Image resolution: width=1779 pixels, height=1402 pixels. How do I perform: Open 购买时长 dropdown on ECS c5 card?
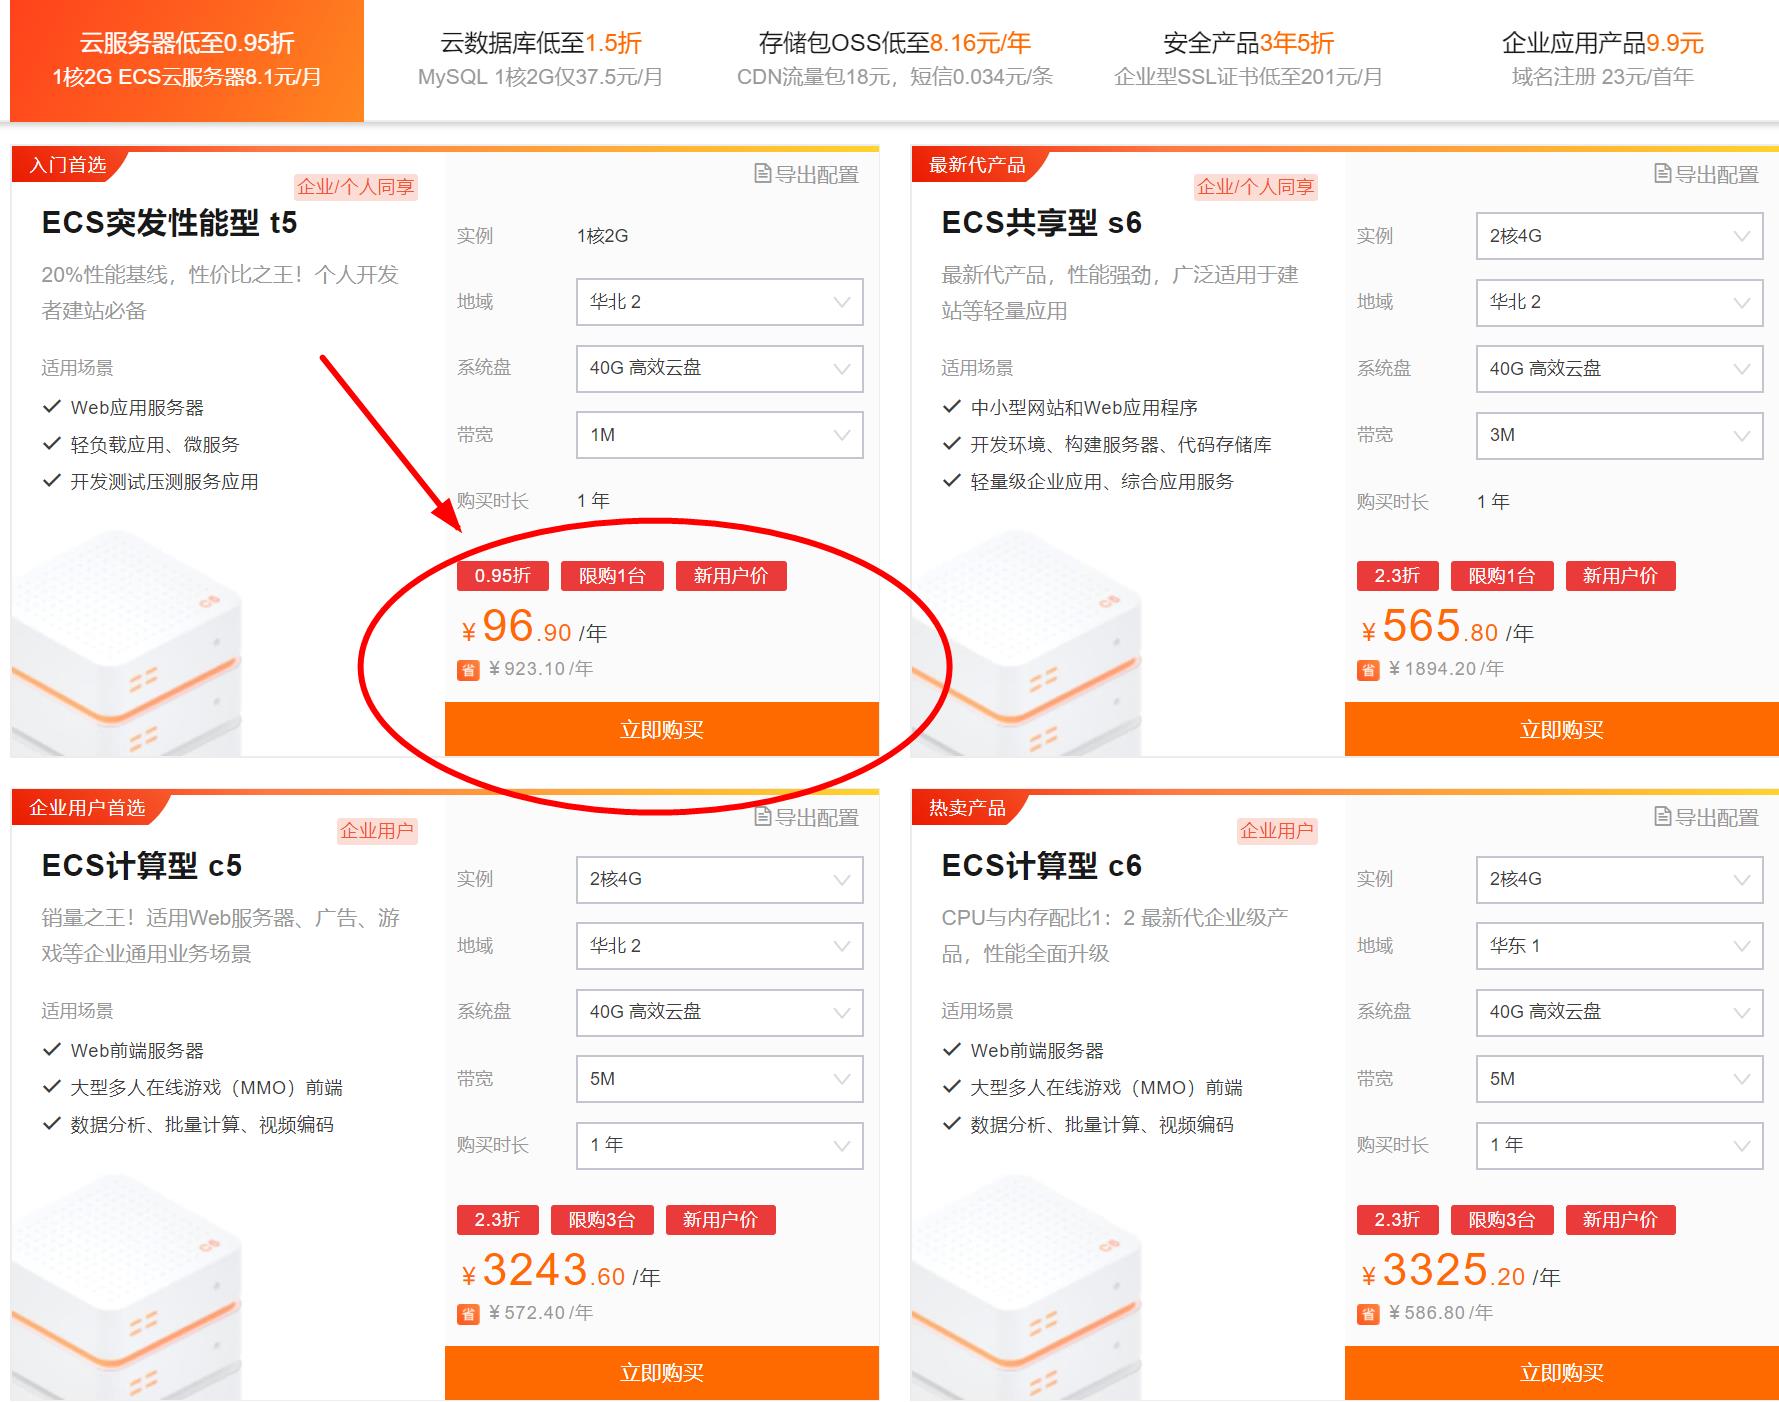click(719, 1145)
